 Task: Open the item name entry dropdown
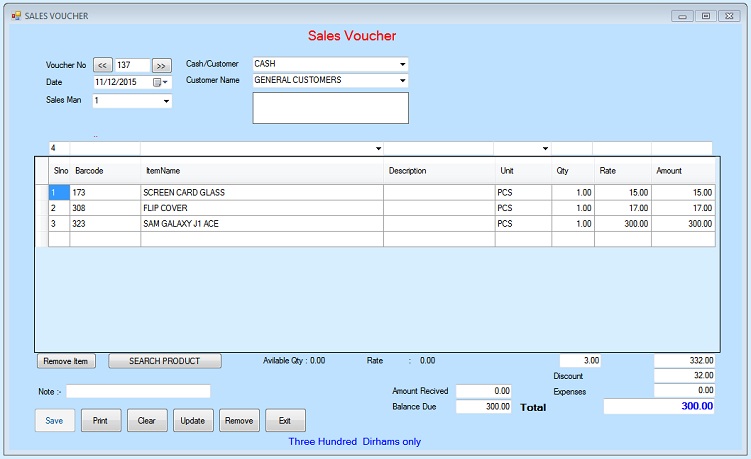click(378, 148)
